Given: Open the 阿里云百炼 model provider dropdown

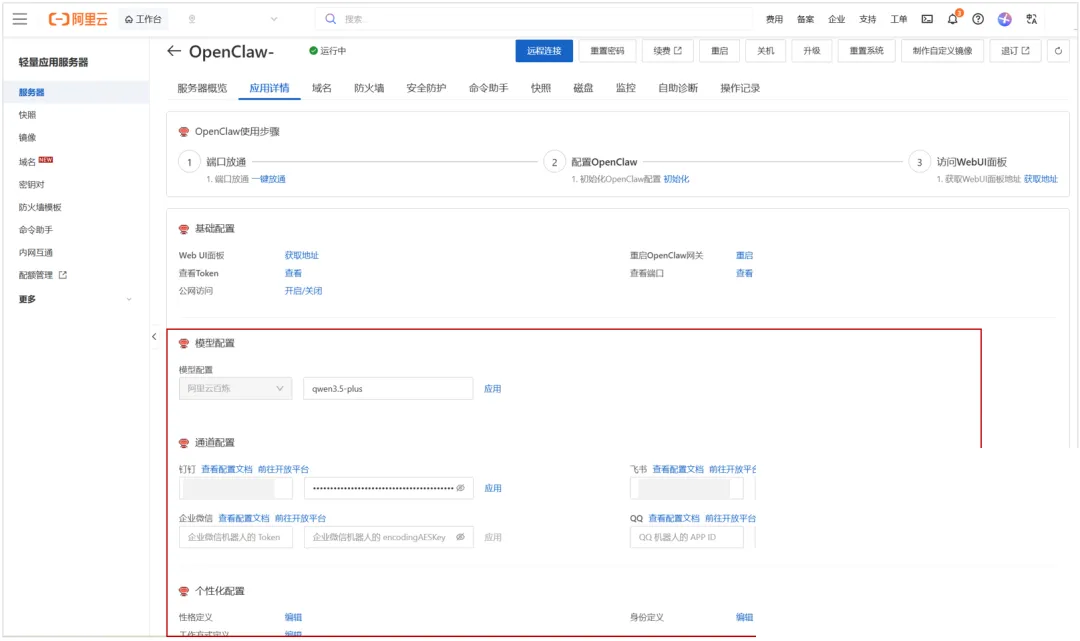Looking at the screenshot, I should point(235,388).
